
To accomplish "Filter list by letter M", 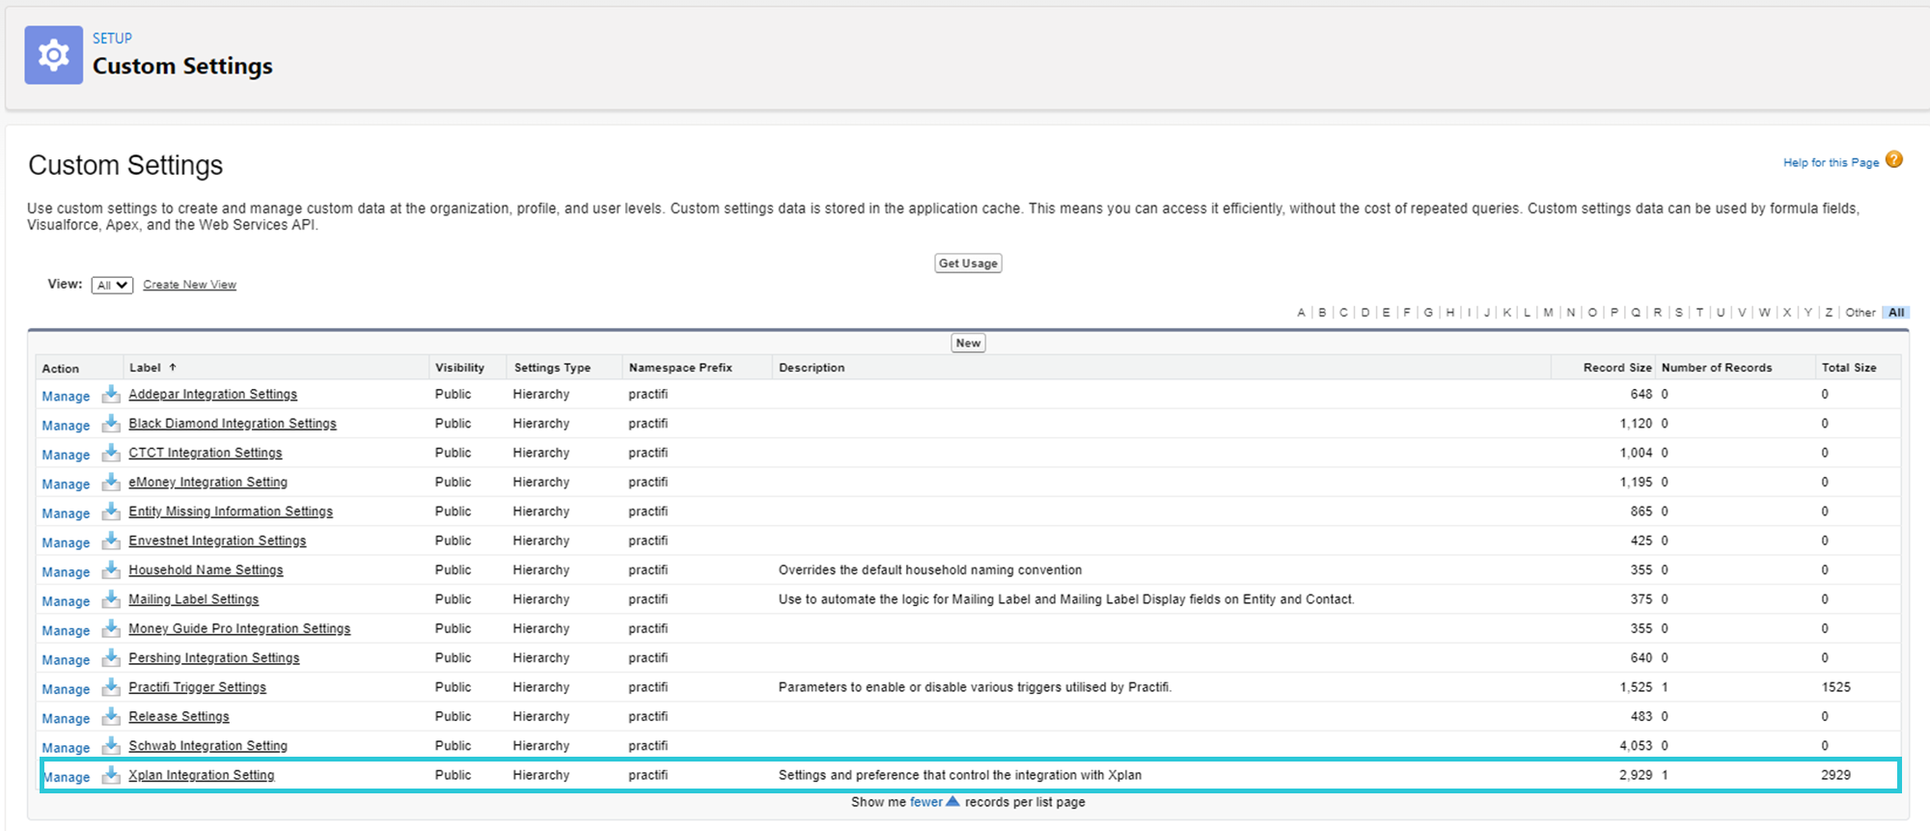I will coord(1548,313).
